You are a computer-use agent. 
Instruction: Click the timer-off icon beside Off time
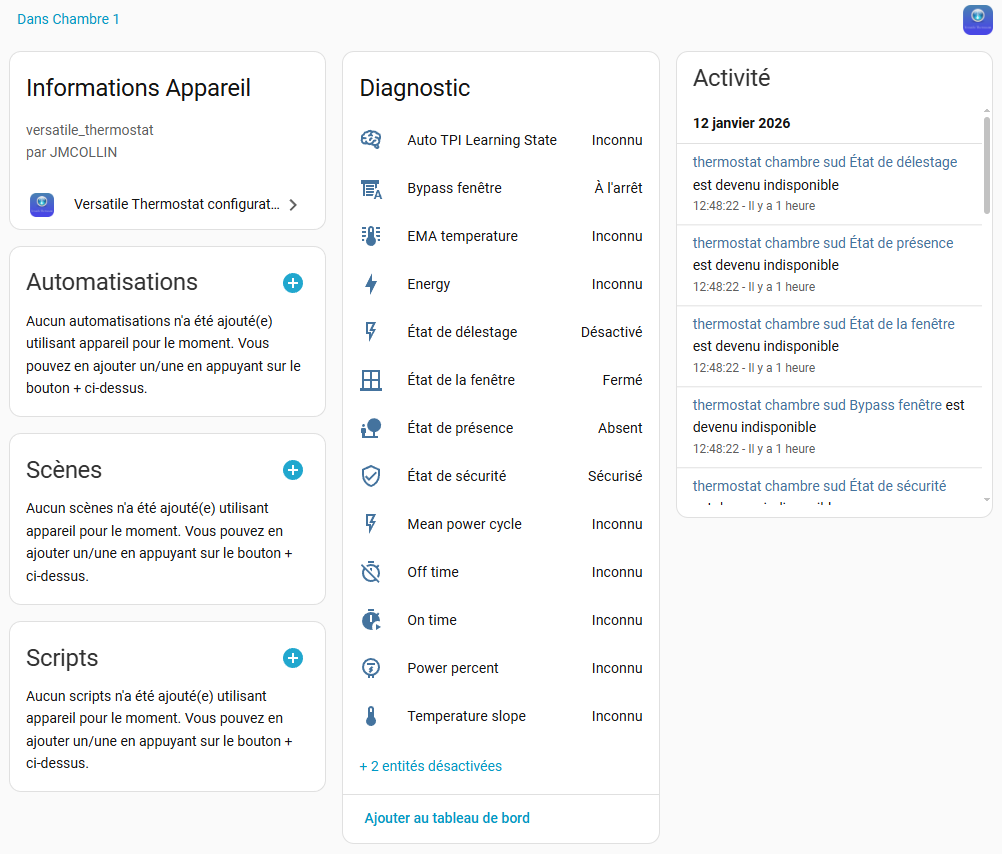click(371, 572)
